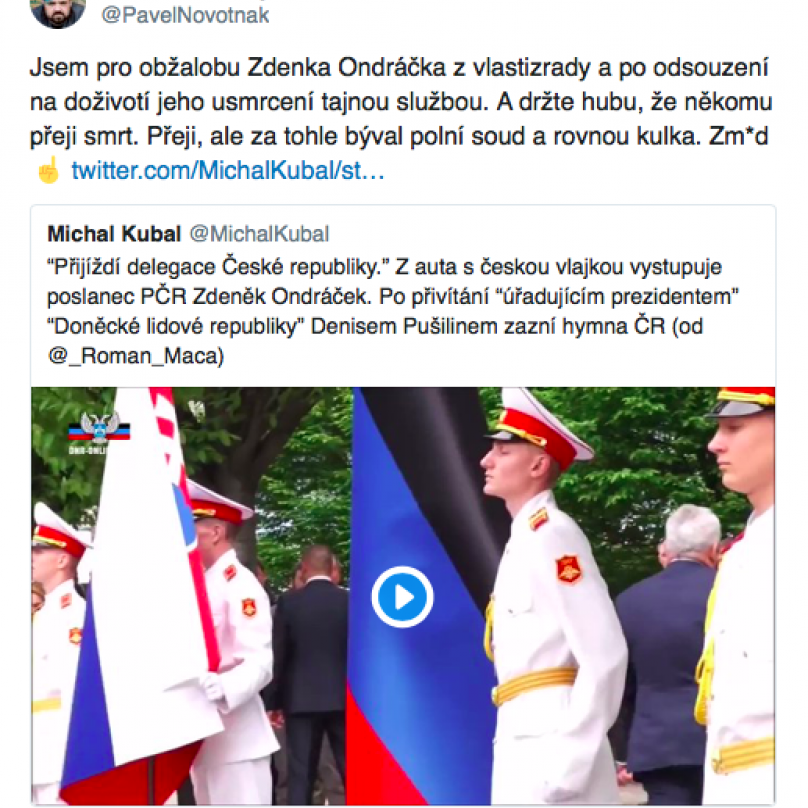Viewport: 808px width, 808px height.
Task: Click the @_Roman_Maca mention
Action: click(136, 356)
